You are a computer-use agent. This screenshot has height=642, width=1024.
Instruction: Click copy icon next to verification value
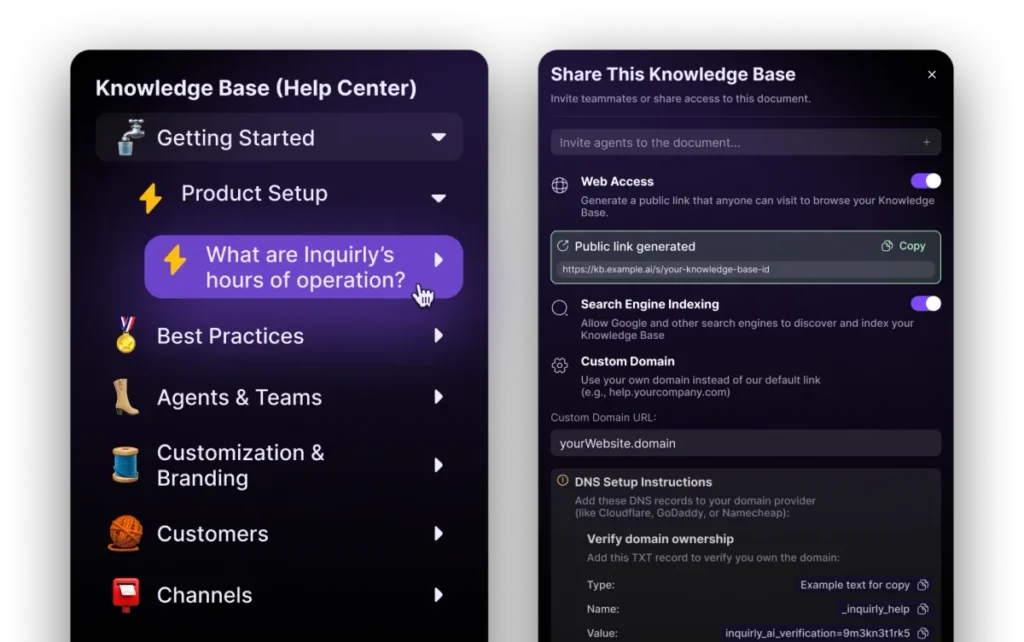click(923, 633)
